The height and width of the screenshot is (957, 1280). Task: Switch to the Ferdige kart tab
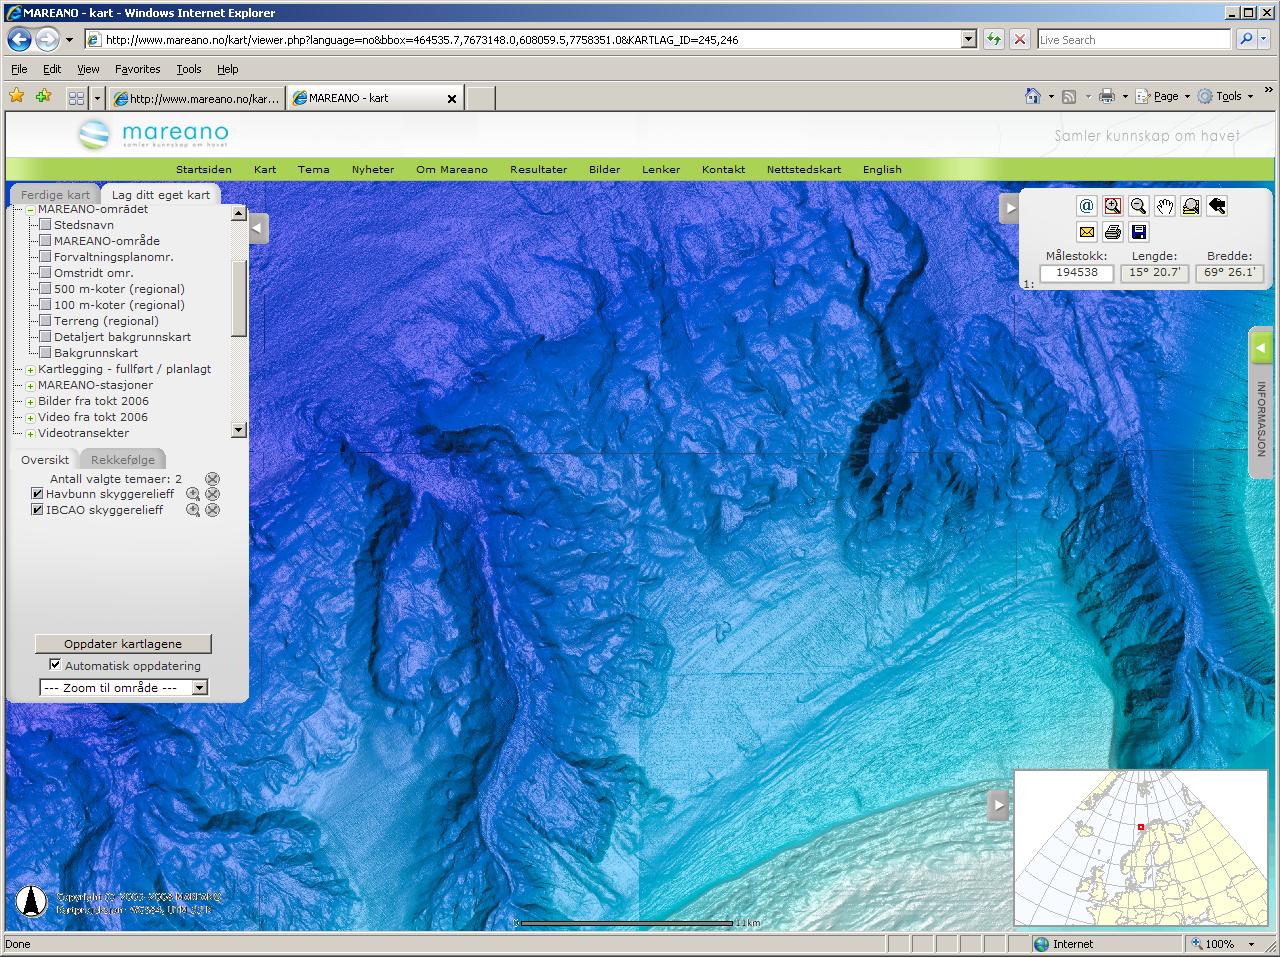pyautogui.click(x=55, y=195)
